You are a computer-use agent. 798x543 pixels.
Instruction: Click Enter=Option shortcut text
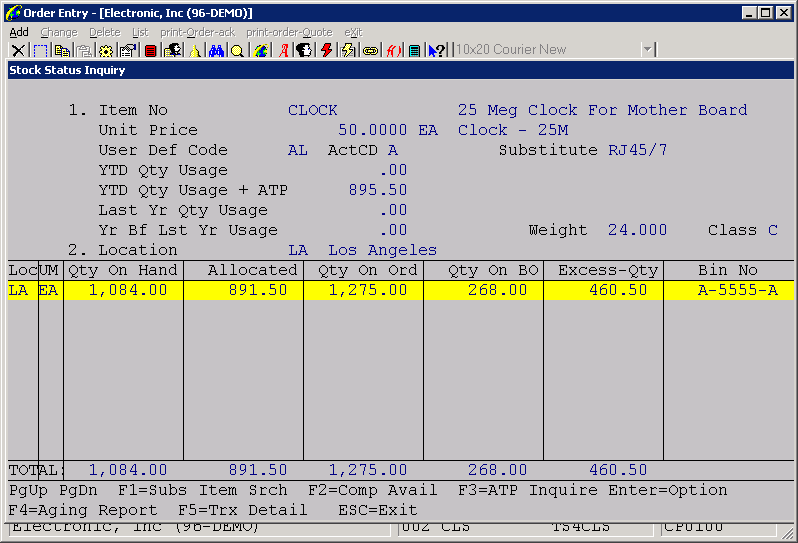(x=668, y=490)
